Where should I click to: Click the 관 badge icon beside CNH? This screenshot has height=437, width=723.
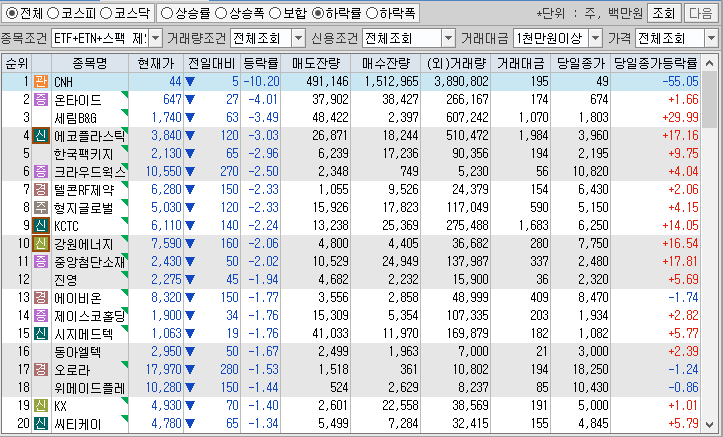(41, 82)
